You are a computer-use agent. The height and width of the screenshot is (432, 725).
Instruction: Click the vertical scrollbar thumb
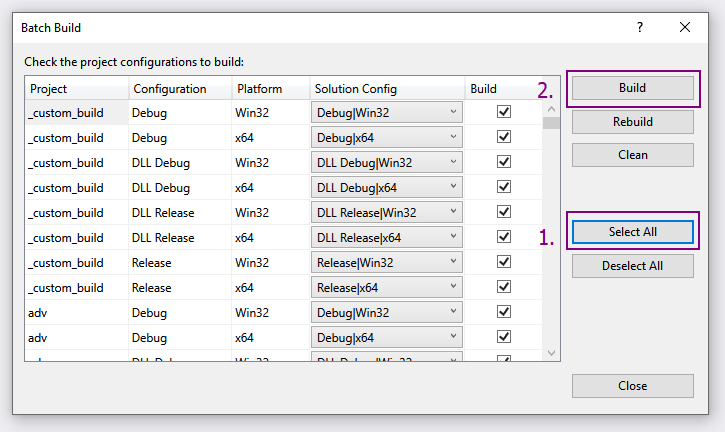[x=551, y=124]
